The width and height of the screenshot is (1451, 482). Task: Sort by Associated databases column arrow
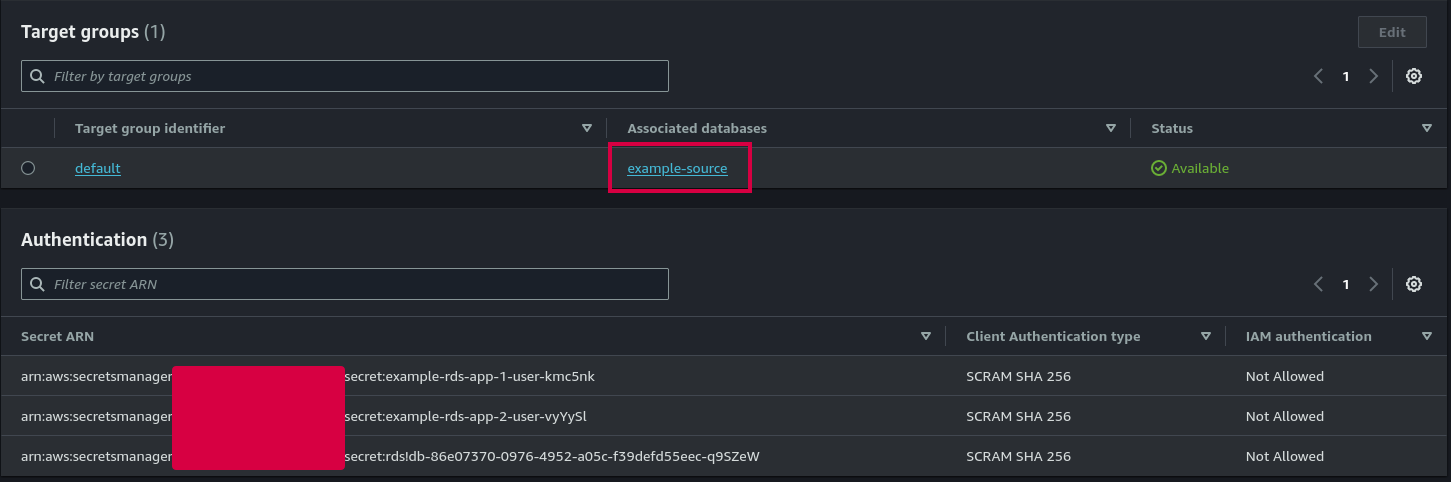[x=1111, y=128]
